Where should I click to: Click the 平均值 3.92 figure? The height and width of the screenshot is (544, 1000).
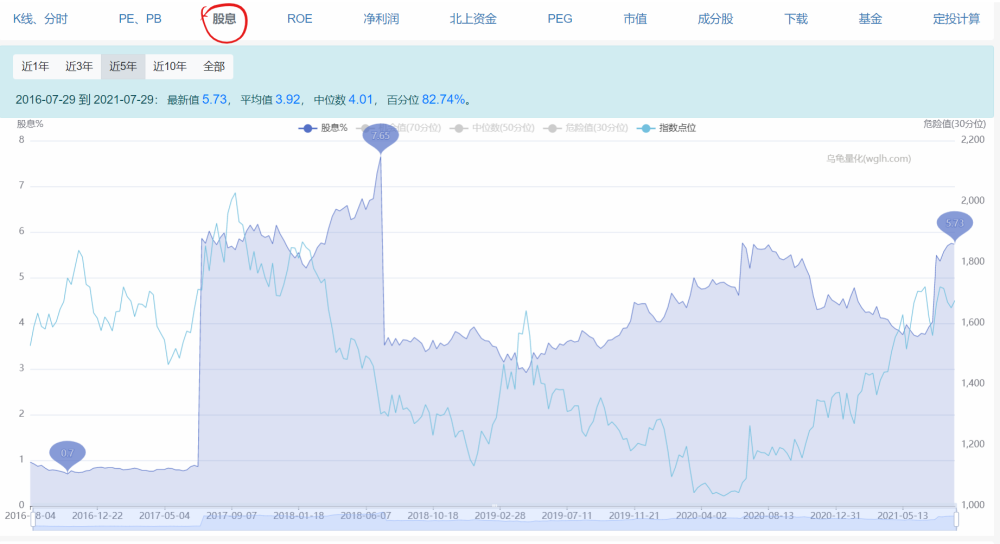[x=270, y=99]
